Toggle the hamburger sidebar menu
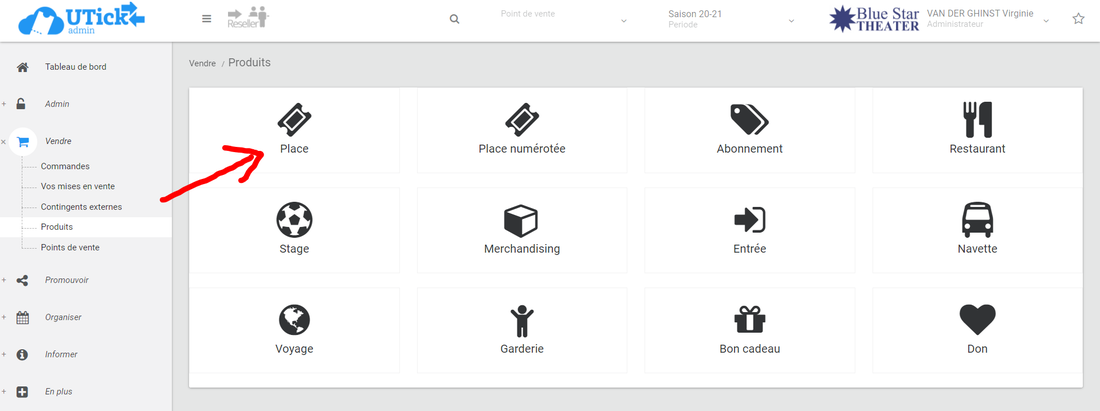 coord(207,19)
